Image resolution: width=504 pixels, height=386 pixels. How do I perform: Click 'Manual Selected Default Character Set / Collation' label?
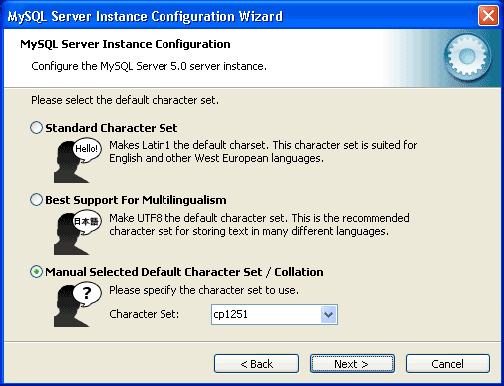184,272
